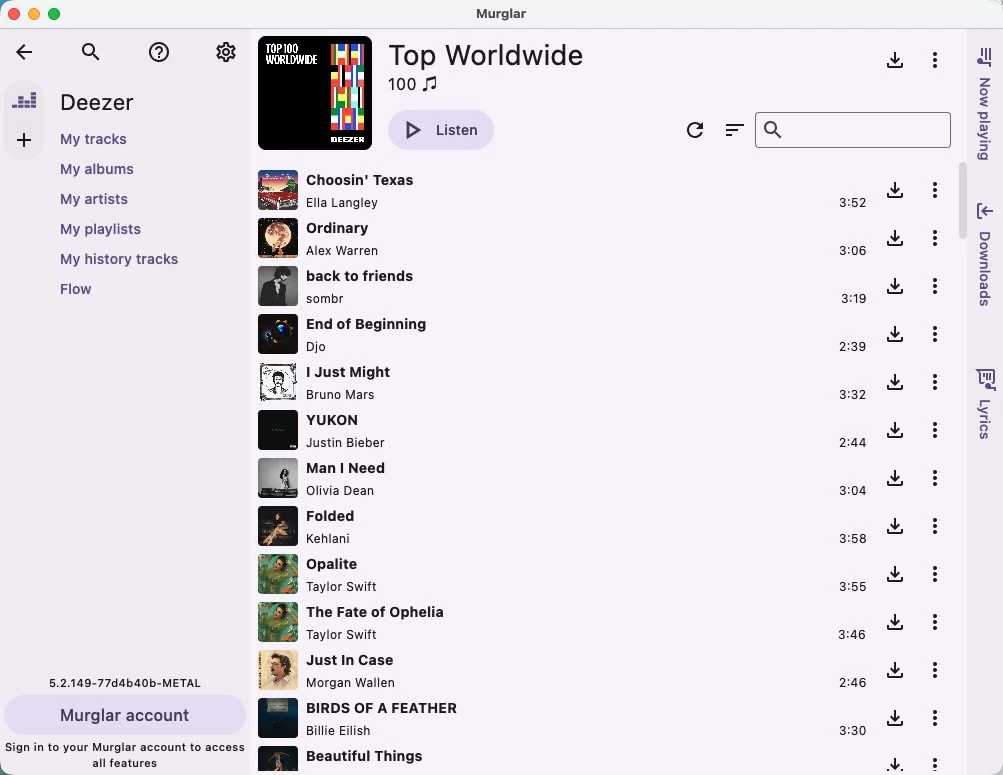Screen dimensions: 1003x775
Task: Go to My playlists in the sidebar
Action: (100, 229)
